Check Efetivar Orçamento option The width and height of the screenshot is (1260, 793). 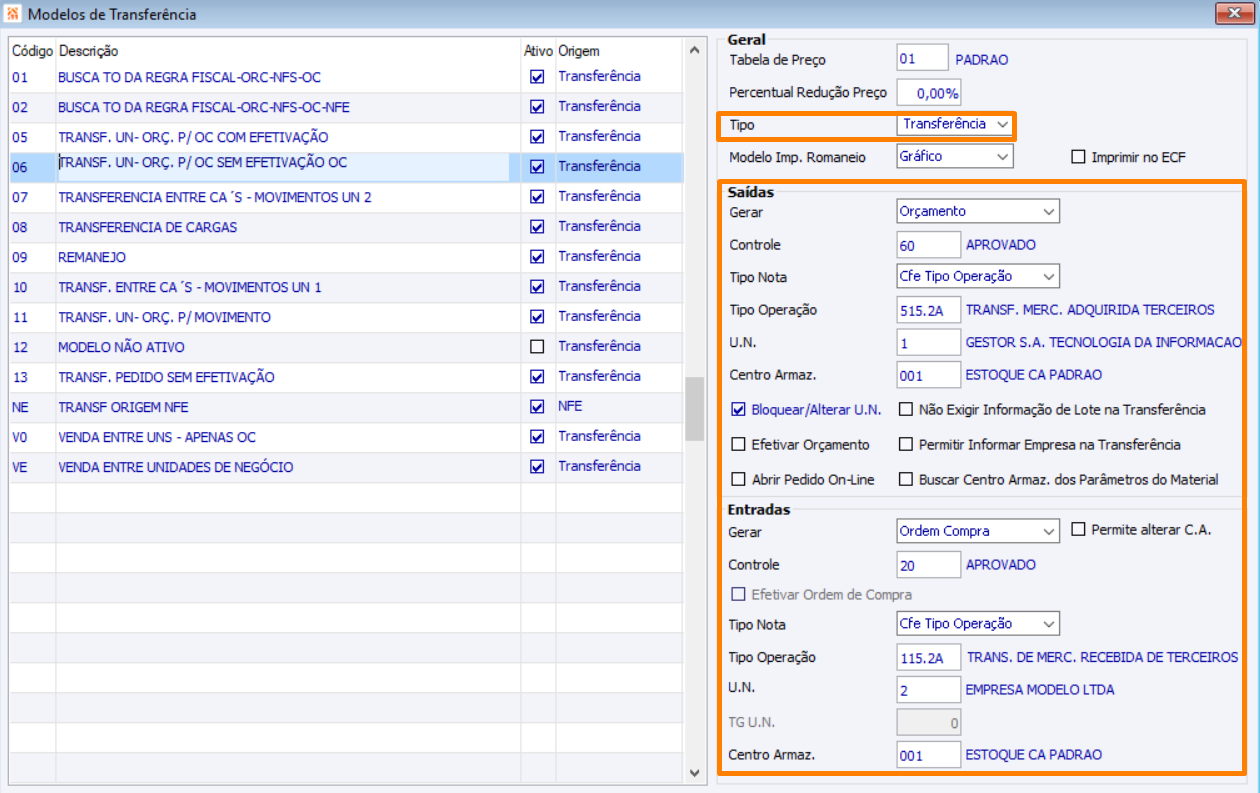739,444
